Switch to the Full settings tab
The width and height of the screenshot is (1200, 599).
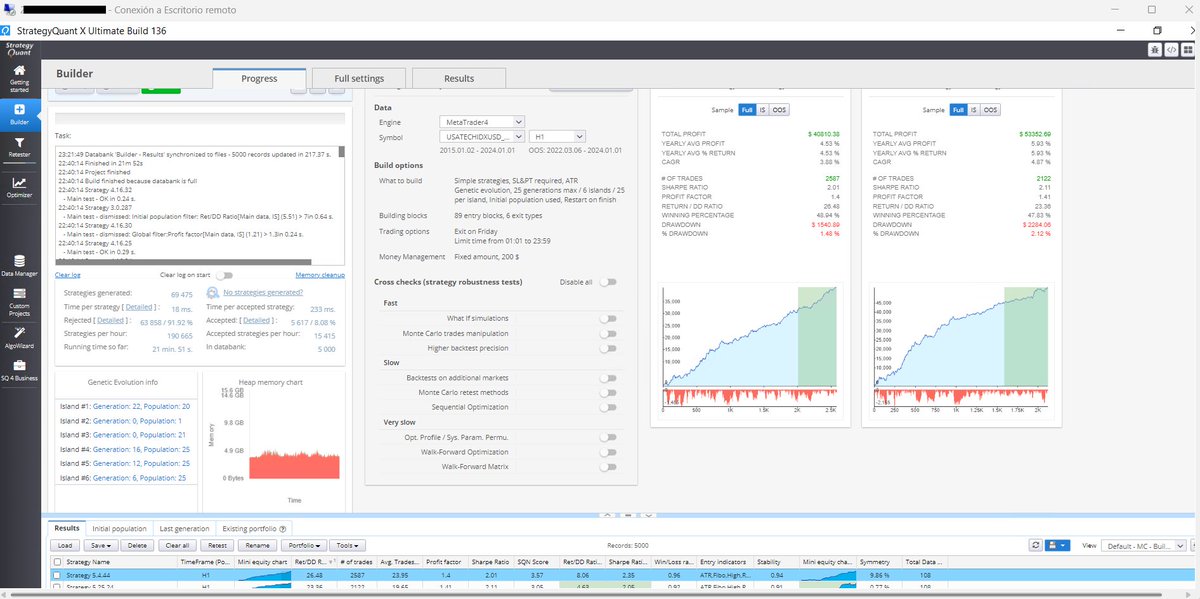tap(358, 78)
